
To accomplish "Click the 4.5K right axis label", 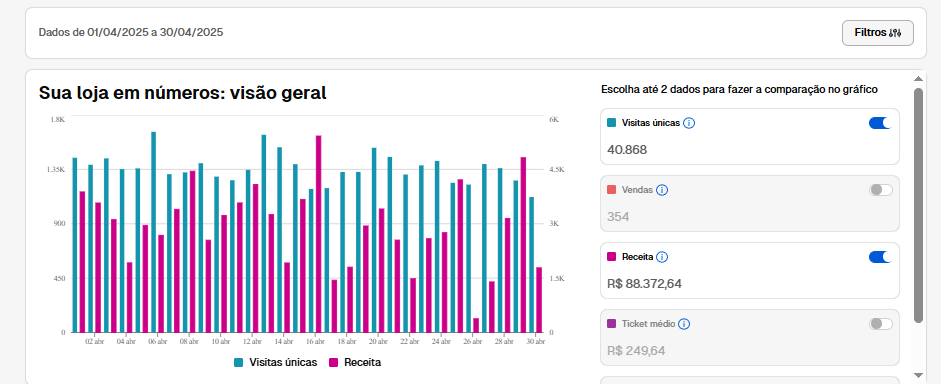I will (557, 170).
